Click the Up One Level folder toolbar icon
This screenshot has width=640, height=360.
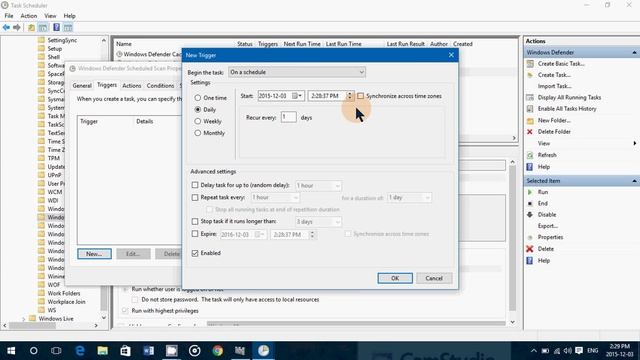pyautogui.click(x=31, y=27)
